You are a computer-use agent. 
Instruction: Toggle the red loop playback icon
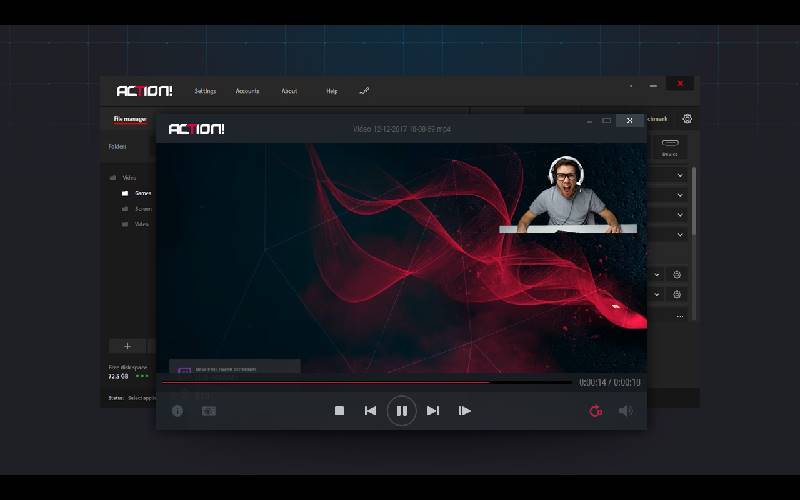[x=596, y=411]
